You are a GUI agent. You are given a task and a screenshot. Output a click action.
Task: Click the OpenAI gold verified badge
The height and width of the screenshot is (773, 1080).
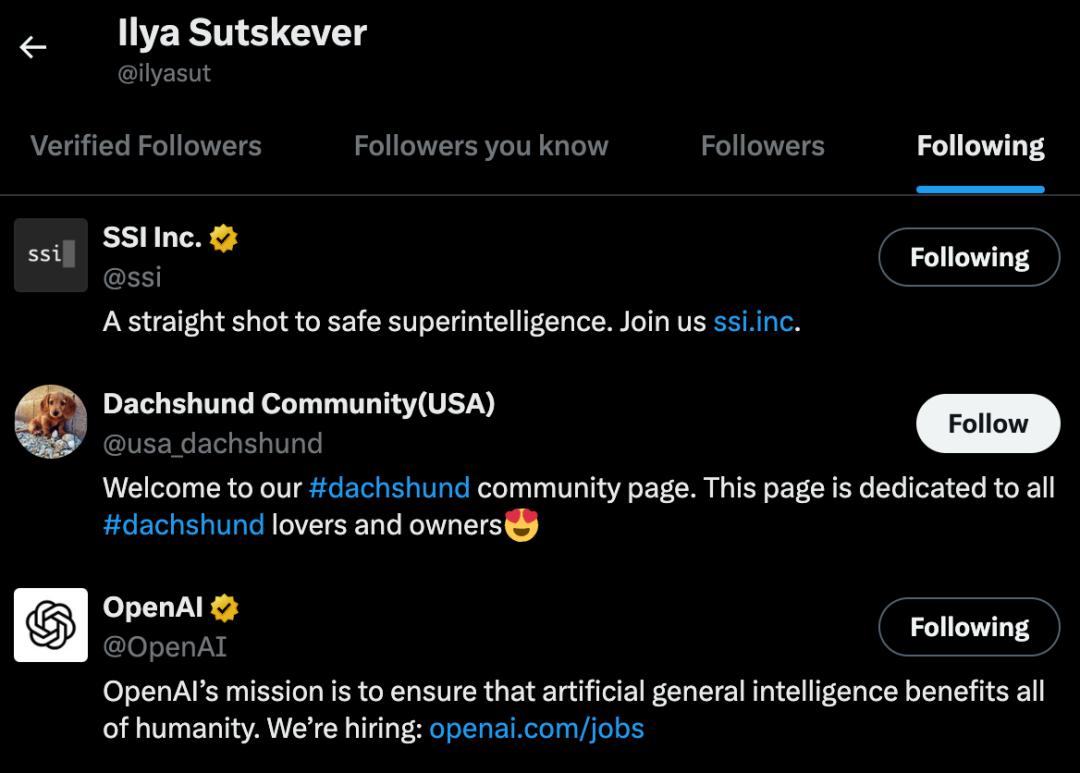(x=225, y=607)
